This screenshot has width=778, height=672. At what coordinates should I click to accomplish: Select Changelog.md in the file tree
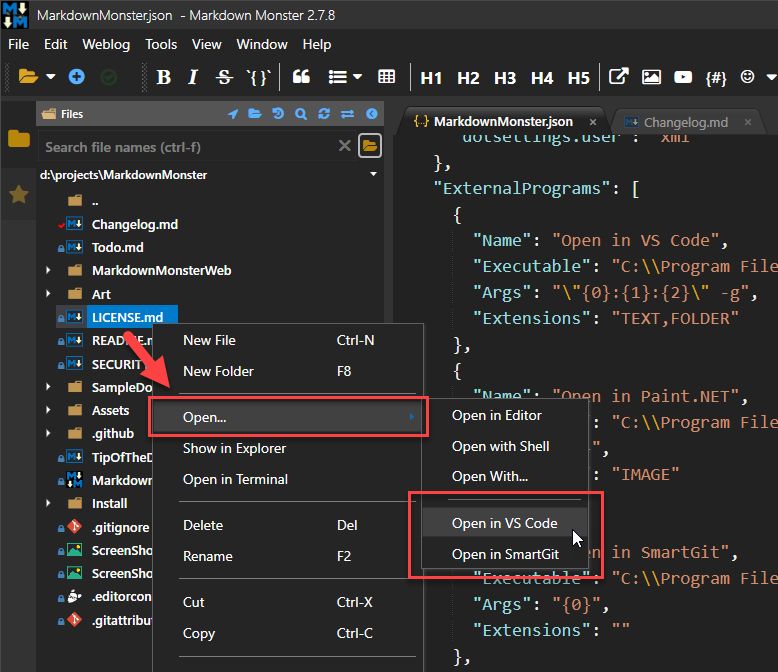coord(134,224)
